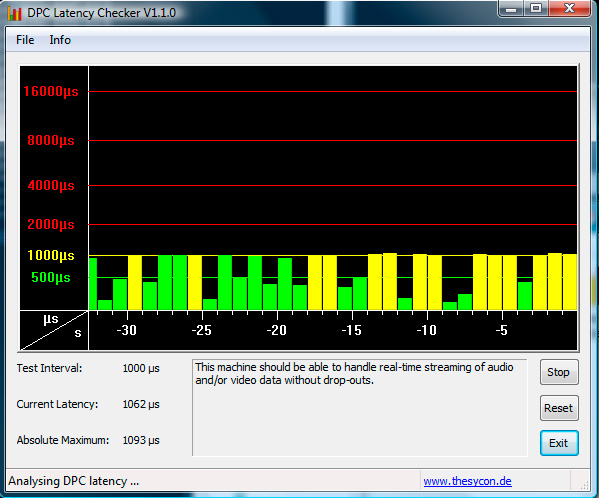Minimize the DPC Latency Checker window
The width and height of the screenshot is (599, 498).
pyautogui.click(x=511, y=8)
